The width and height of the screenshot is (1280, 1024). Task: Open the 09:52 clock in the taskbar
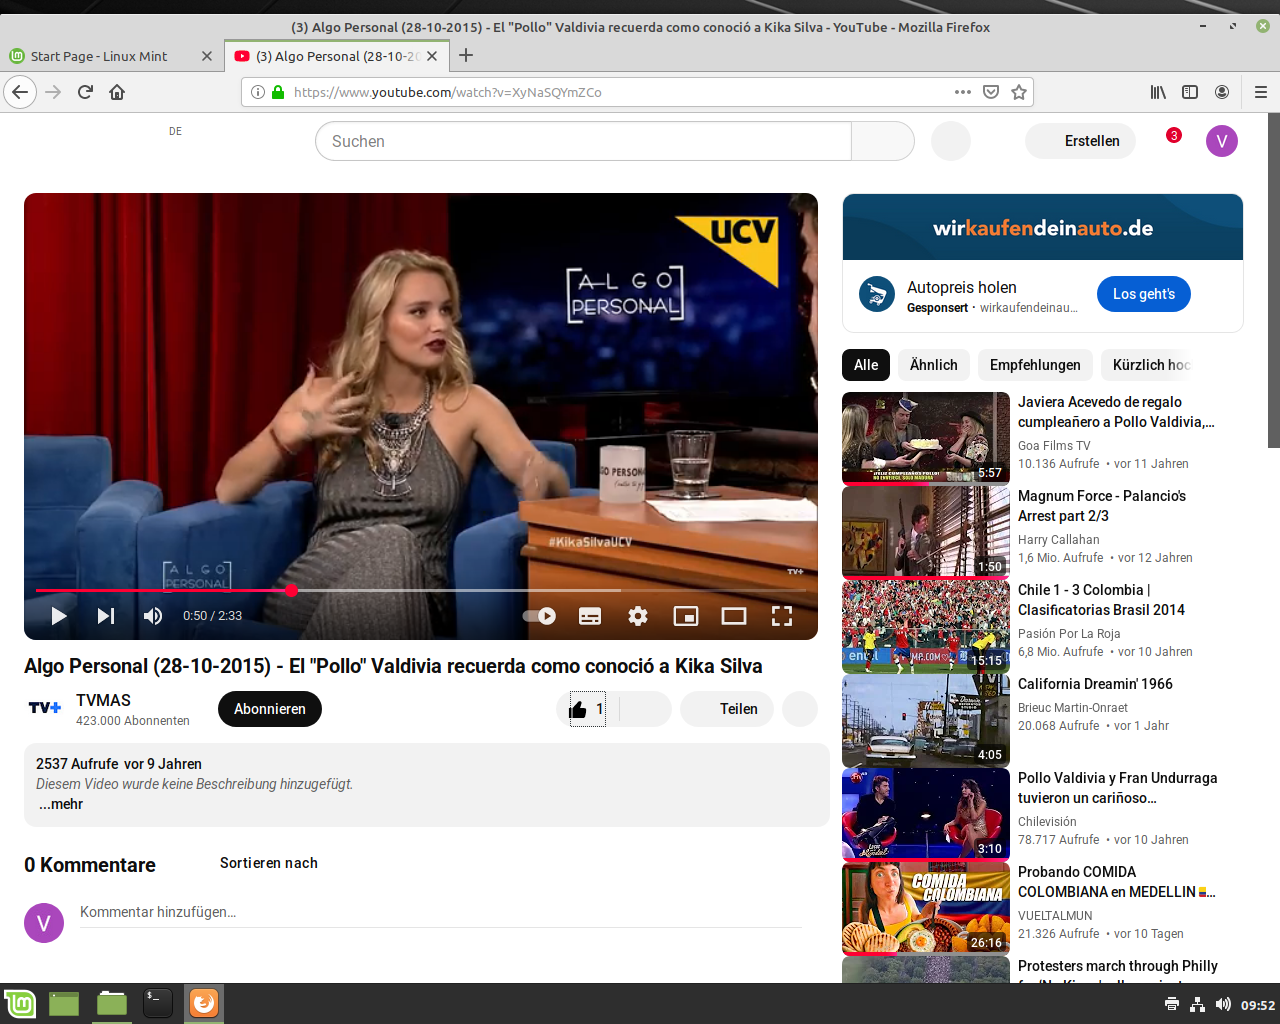pos(1258,1005)
